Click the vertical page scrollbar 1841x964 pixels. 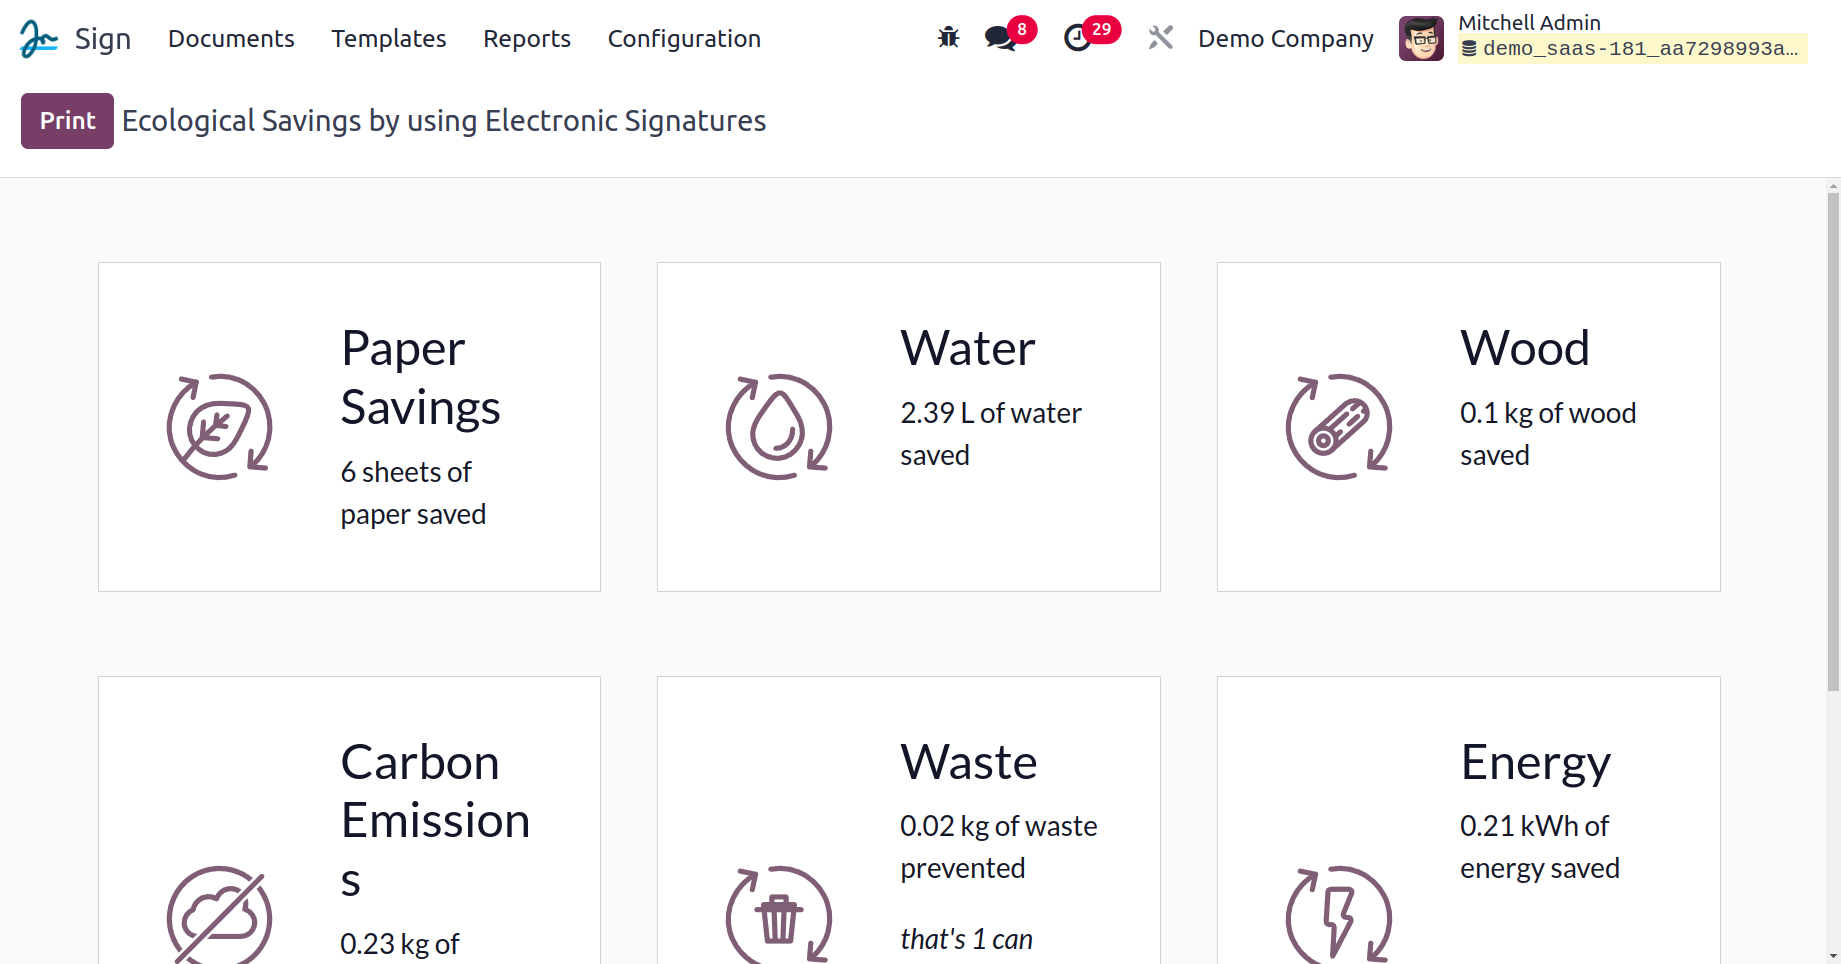(1832, 440)
